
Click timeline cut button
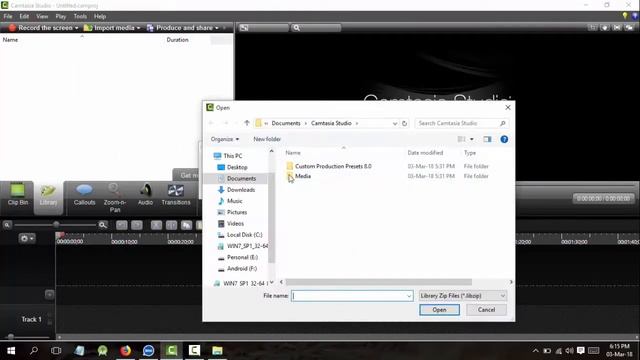click(x=156, y=225)
